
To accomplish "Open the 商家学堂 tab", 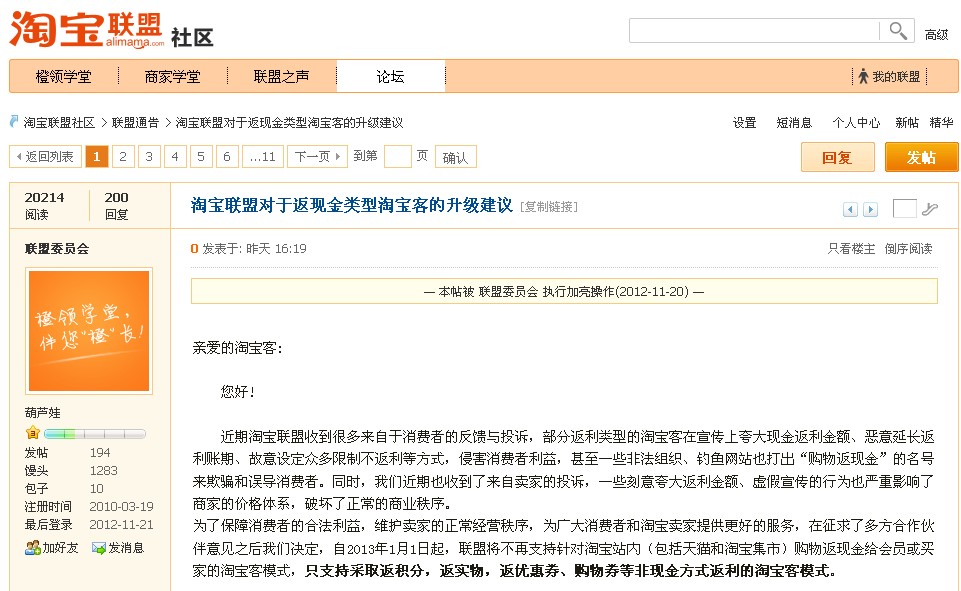I will pyautogui.click(x=172, y=76).
